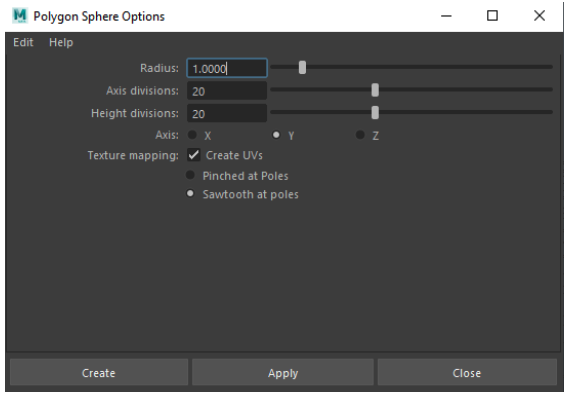
Task: Click the Height divisions value field
Action: pyautogui.click(x=227, y=113)
